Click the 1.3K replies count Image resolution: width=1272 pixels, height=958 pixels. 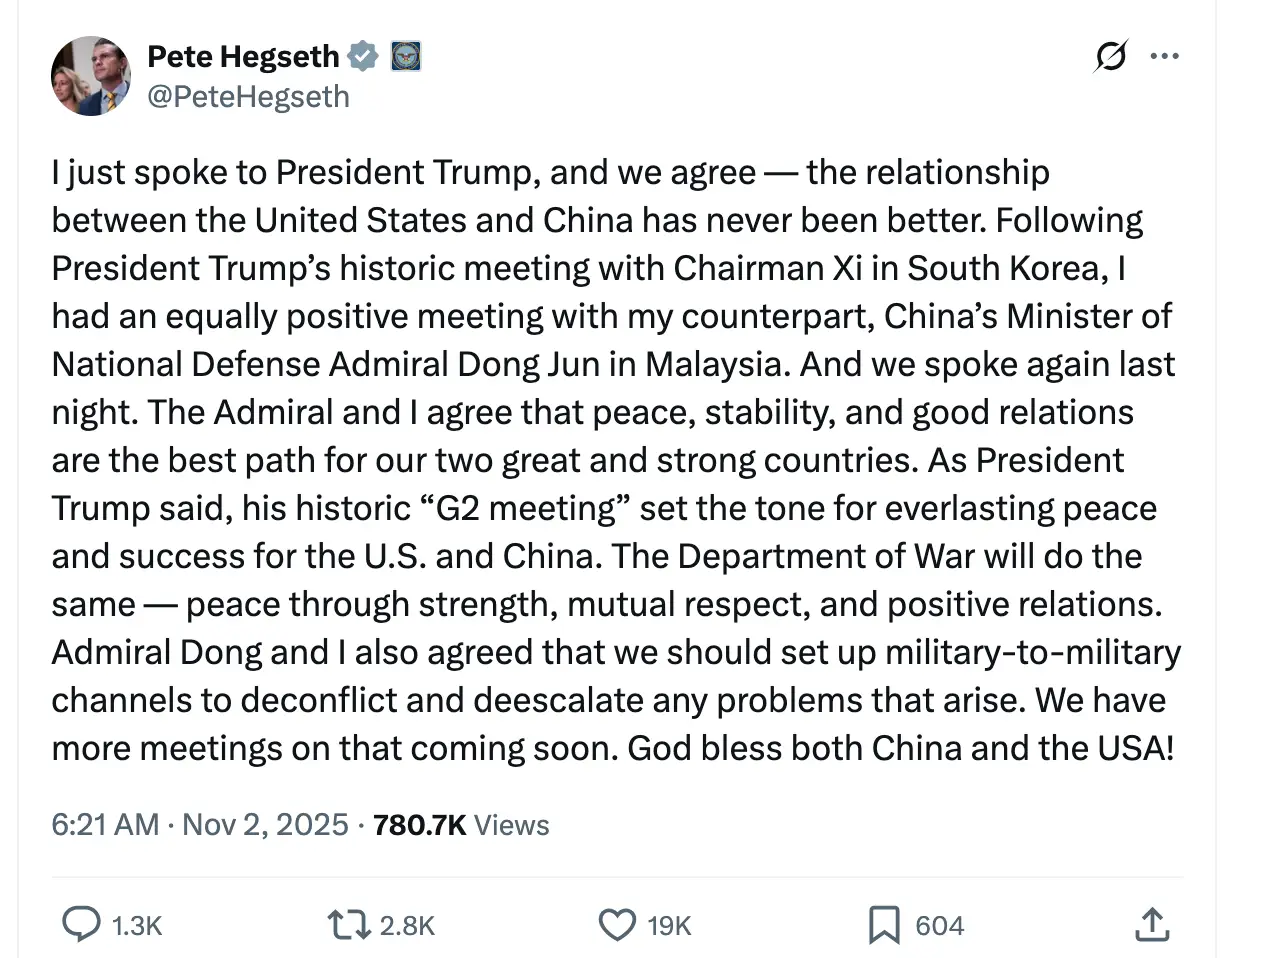click(137, 926)
